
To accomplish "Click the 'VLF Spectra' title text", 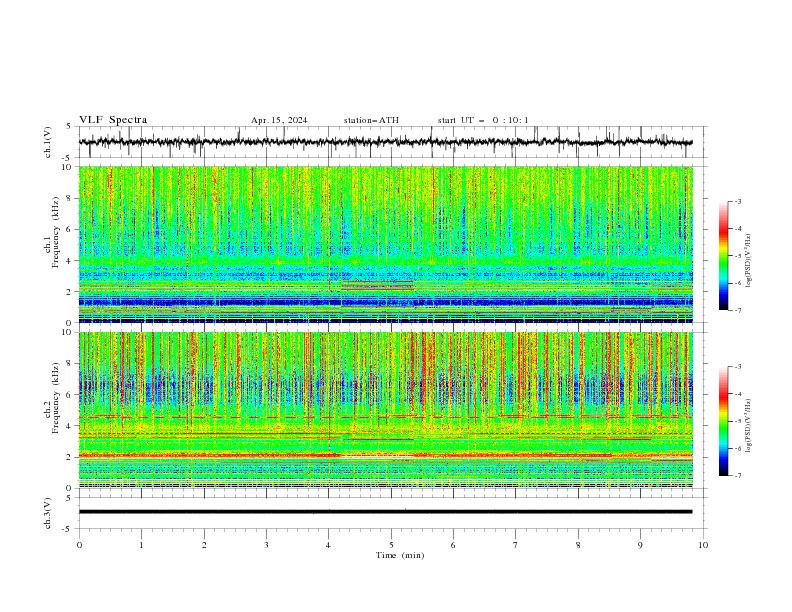I will coord(113,120).
